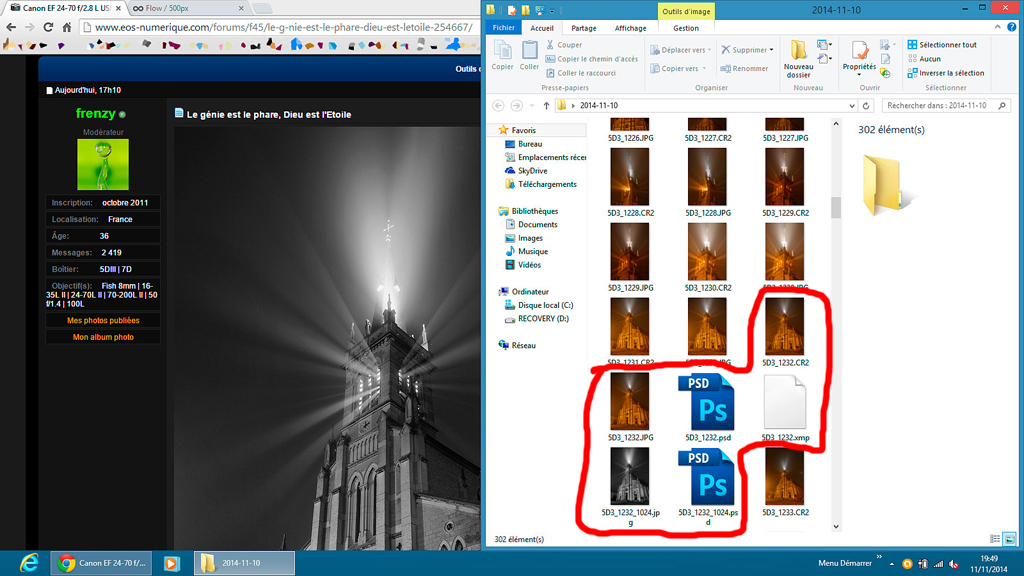Click Renommer in the Organiser group
The image size is (1024, 576).
click(744, 69)
